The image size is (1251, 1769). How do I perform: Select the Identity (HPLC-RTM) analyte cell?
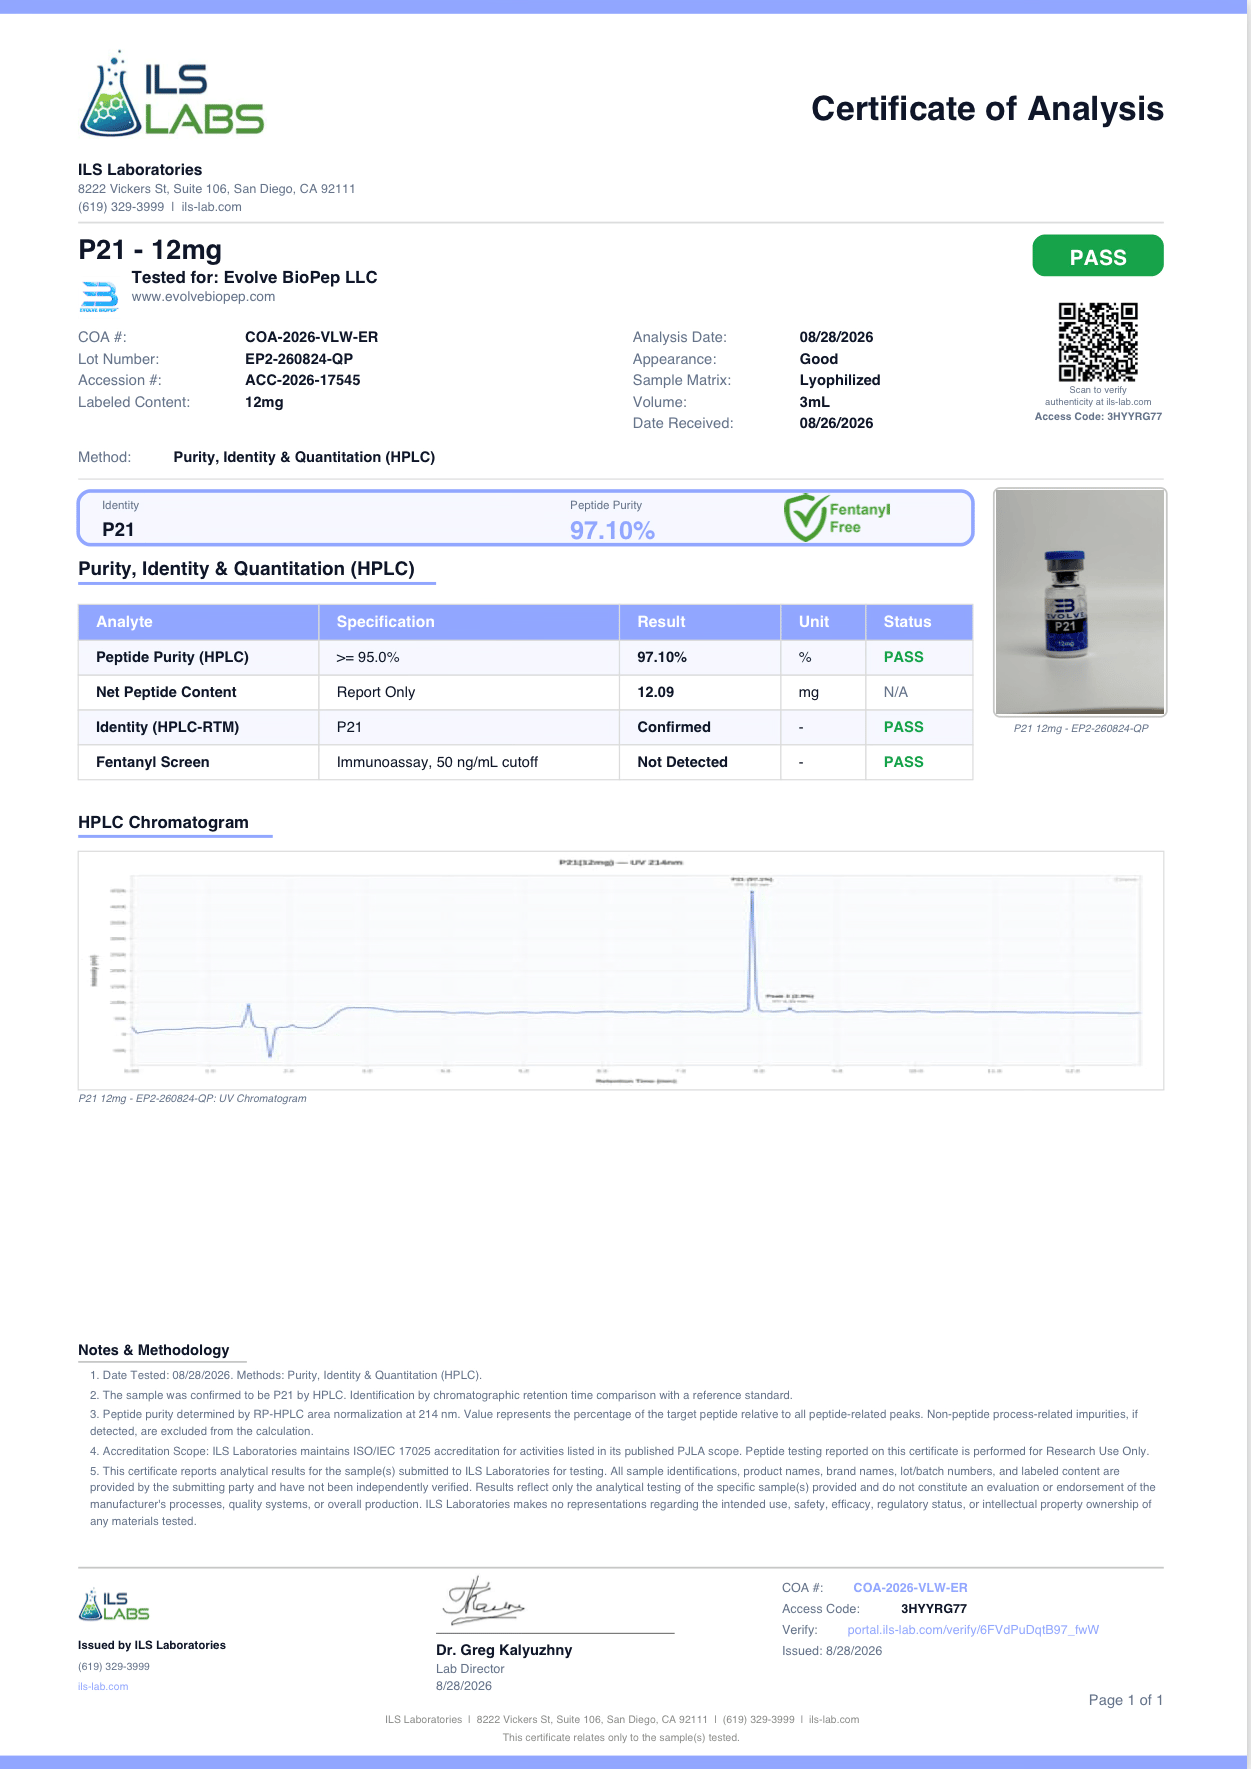click(x=199, y=727)
